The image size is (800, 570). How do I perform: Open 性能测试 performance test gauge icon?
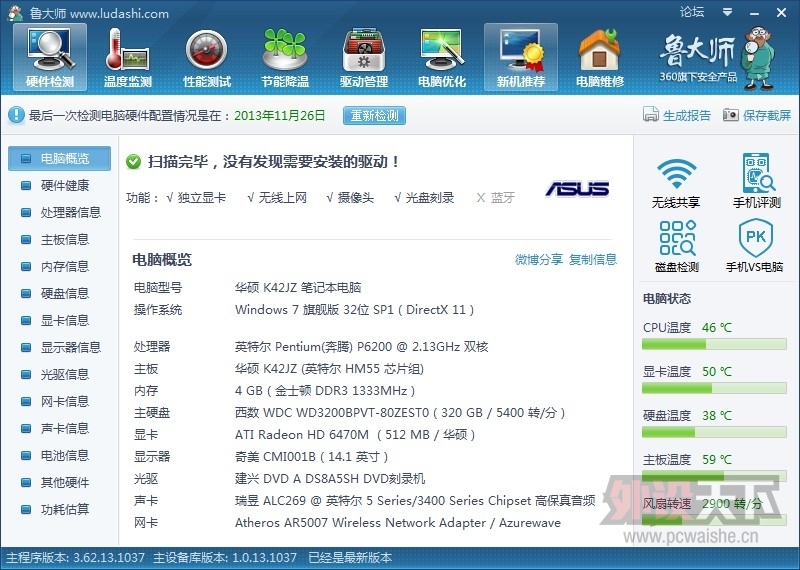pyautogui.click(x=207, y=57)
